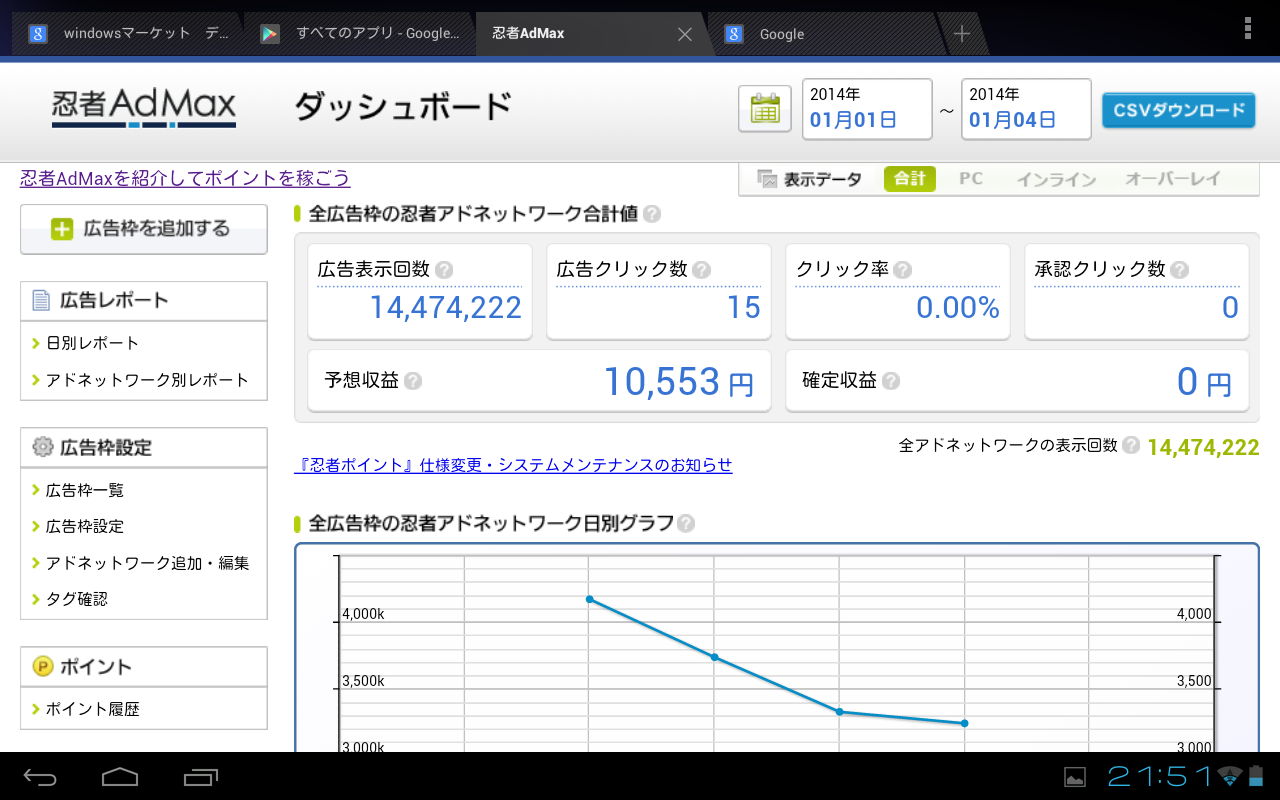Image resolution: width=1280 pixels, height=800 pixels.
Task: Click the 21:51 clock in system bar
Action: [1160, 777]
